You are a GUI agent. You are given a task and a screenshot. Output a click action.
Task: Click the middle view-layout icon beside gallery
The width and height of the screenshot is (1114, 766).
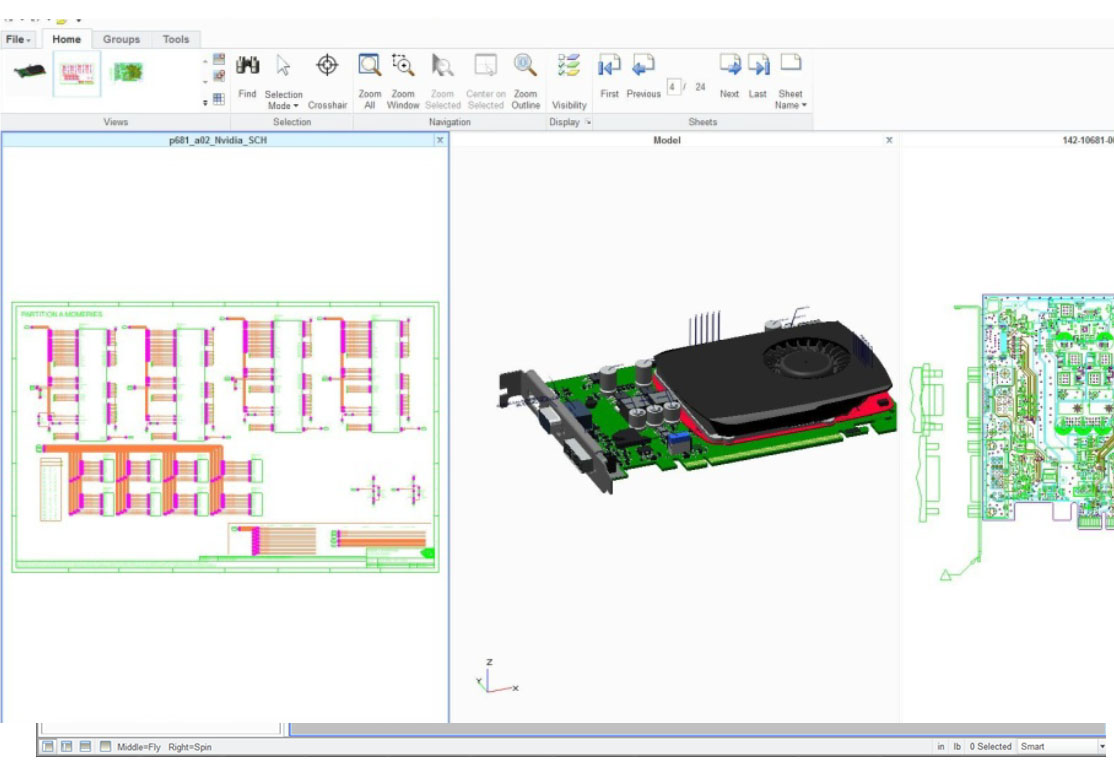tap(219, 76)
